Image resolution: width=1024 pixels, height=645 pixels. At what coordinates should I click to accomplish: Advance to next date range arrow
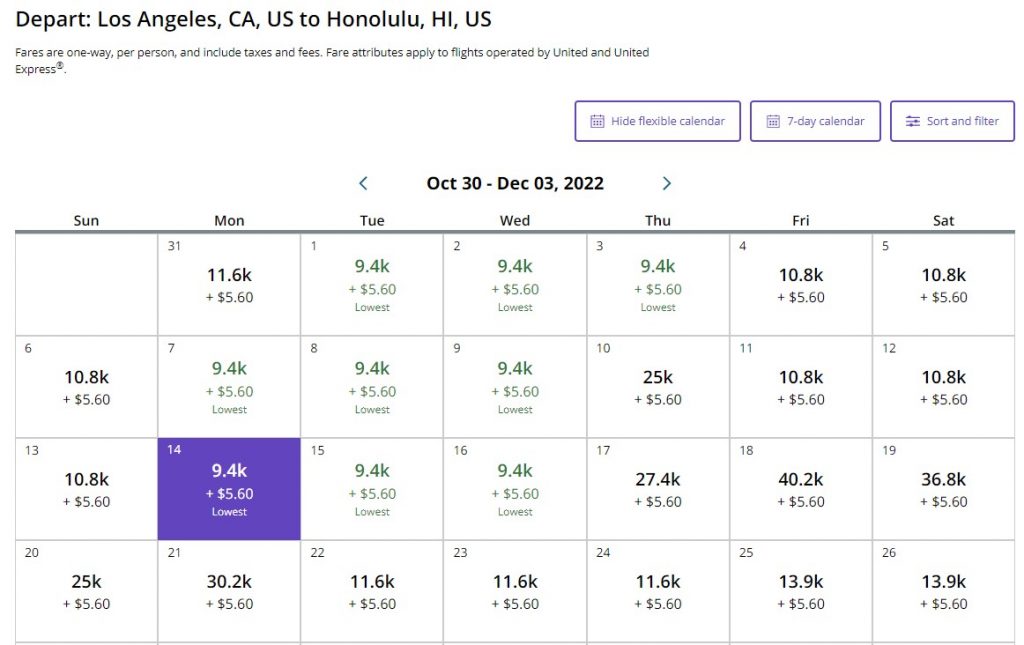(x=667, y=183)
